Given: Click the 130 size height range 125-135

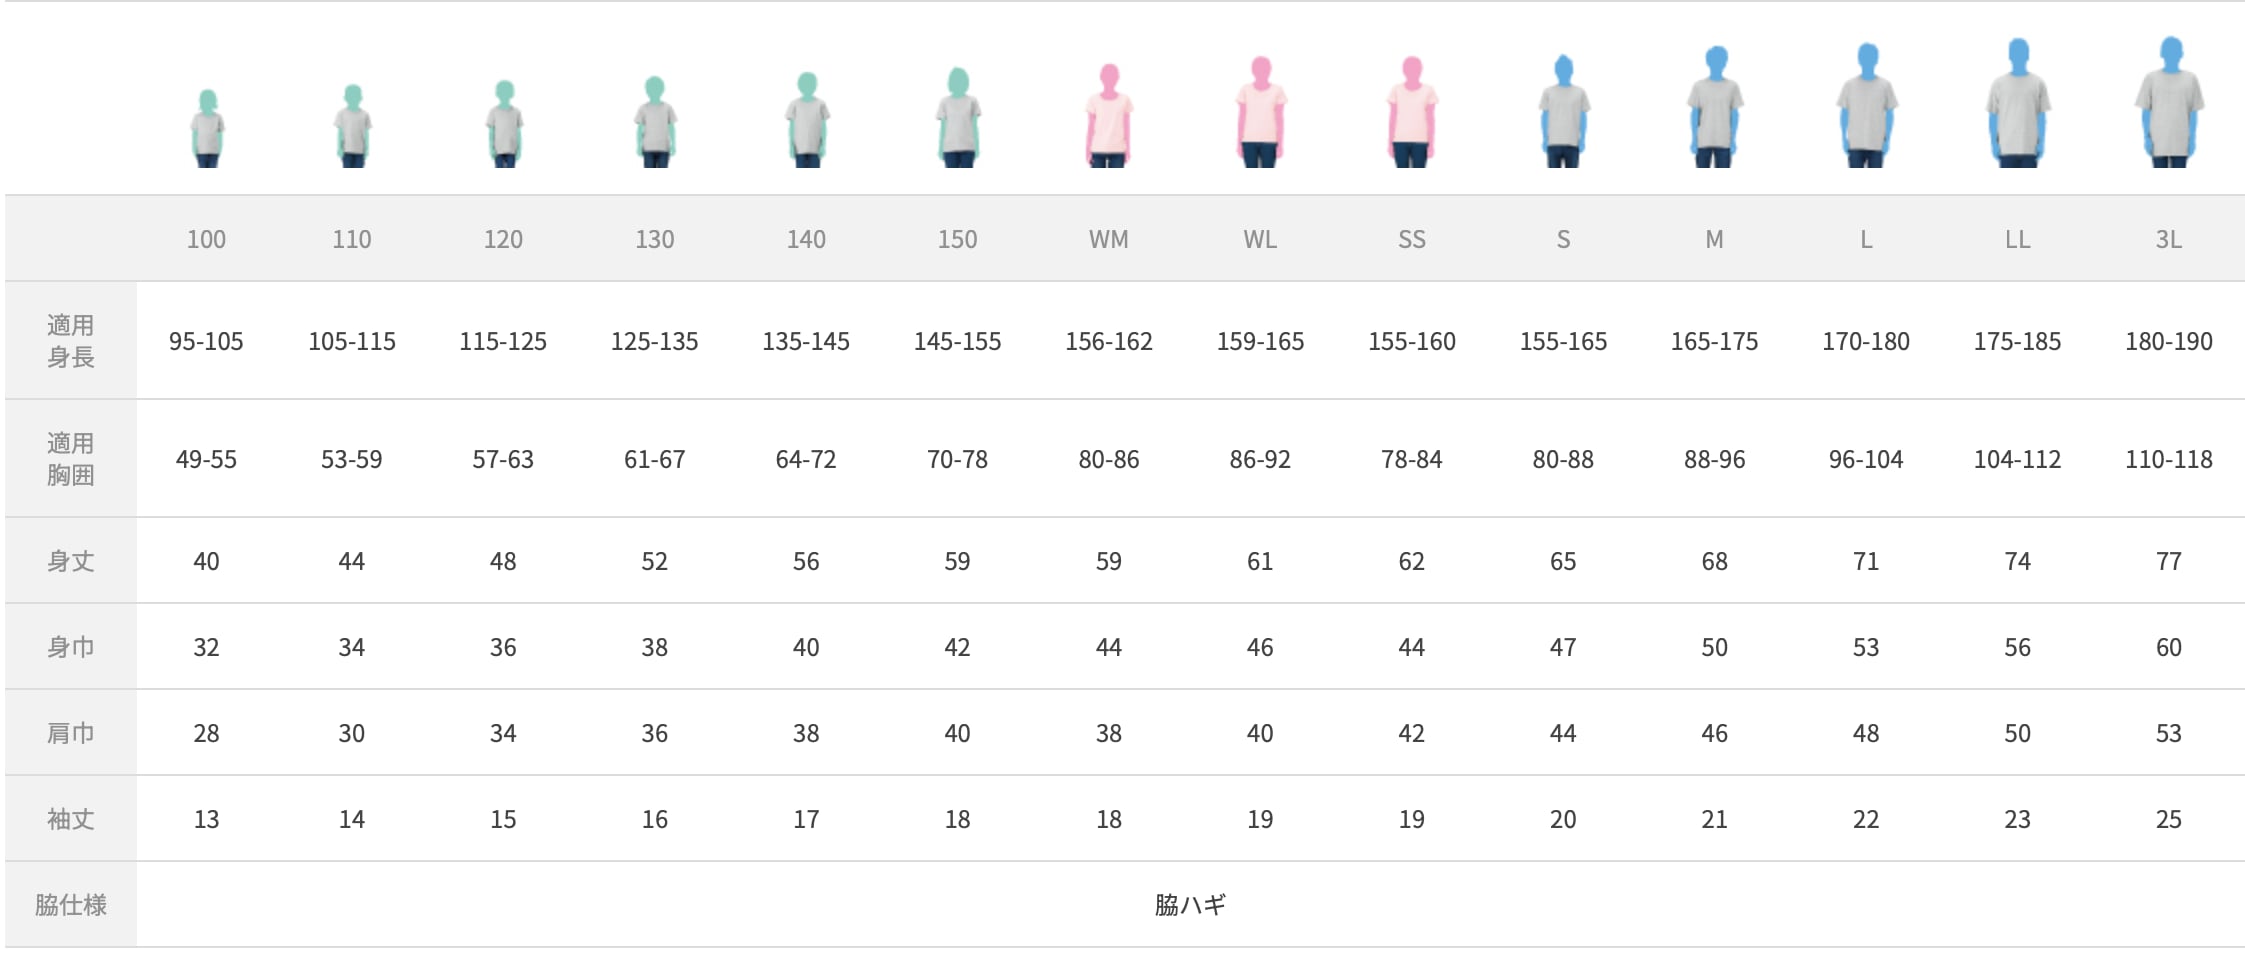Looking at the screenshot, I should [x=655, y=341].
